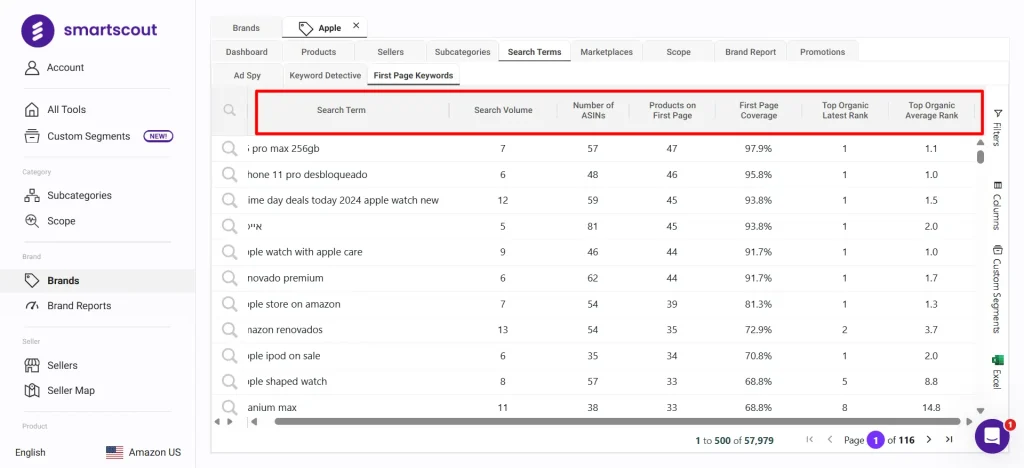Click vertical scrollbar down arrow

[x=980, y=411]
